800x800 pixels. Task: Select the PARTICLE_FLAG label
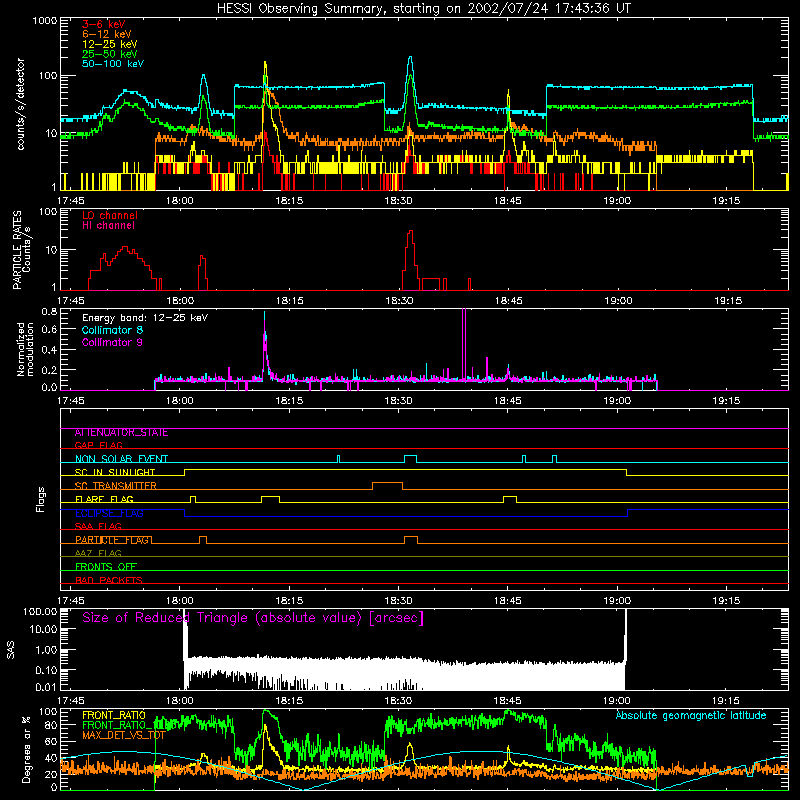point(113,540)
